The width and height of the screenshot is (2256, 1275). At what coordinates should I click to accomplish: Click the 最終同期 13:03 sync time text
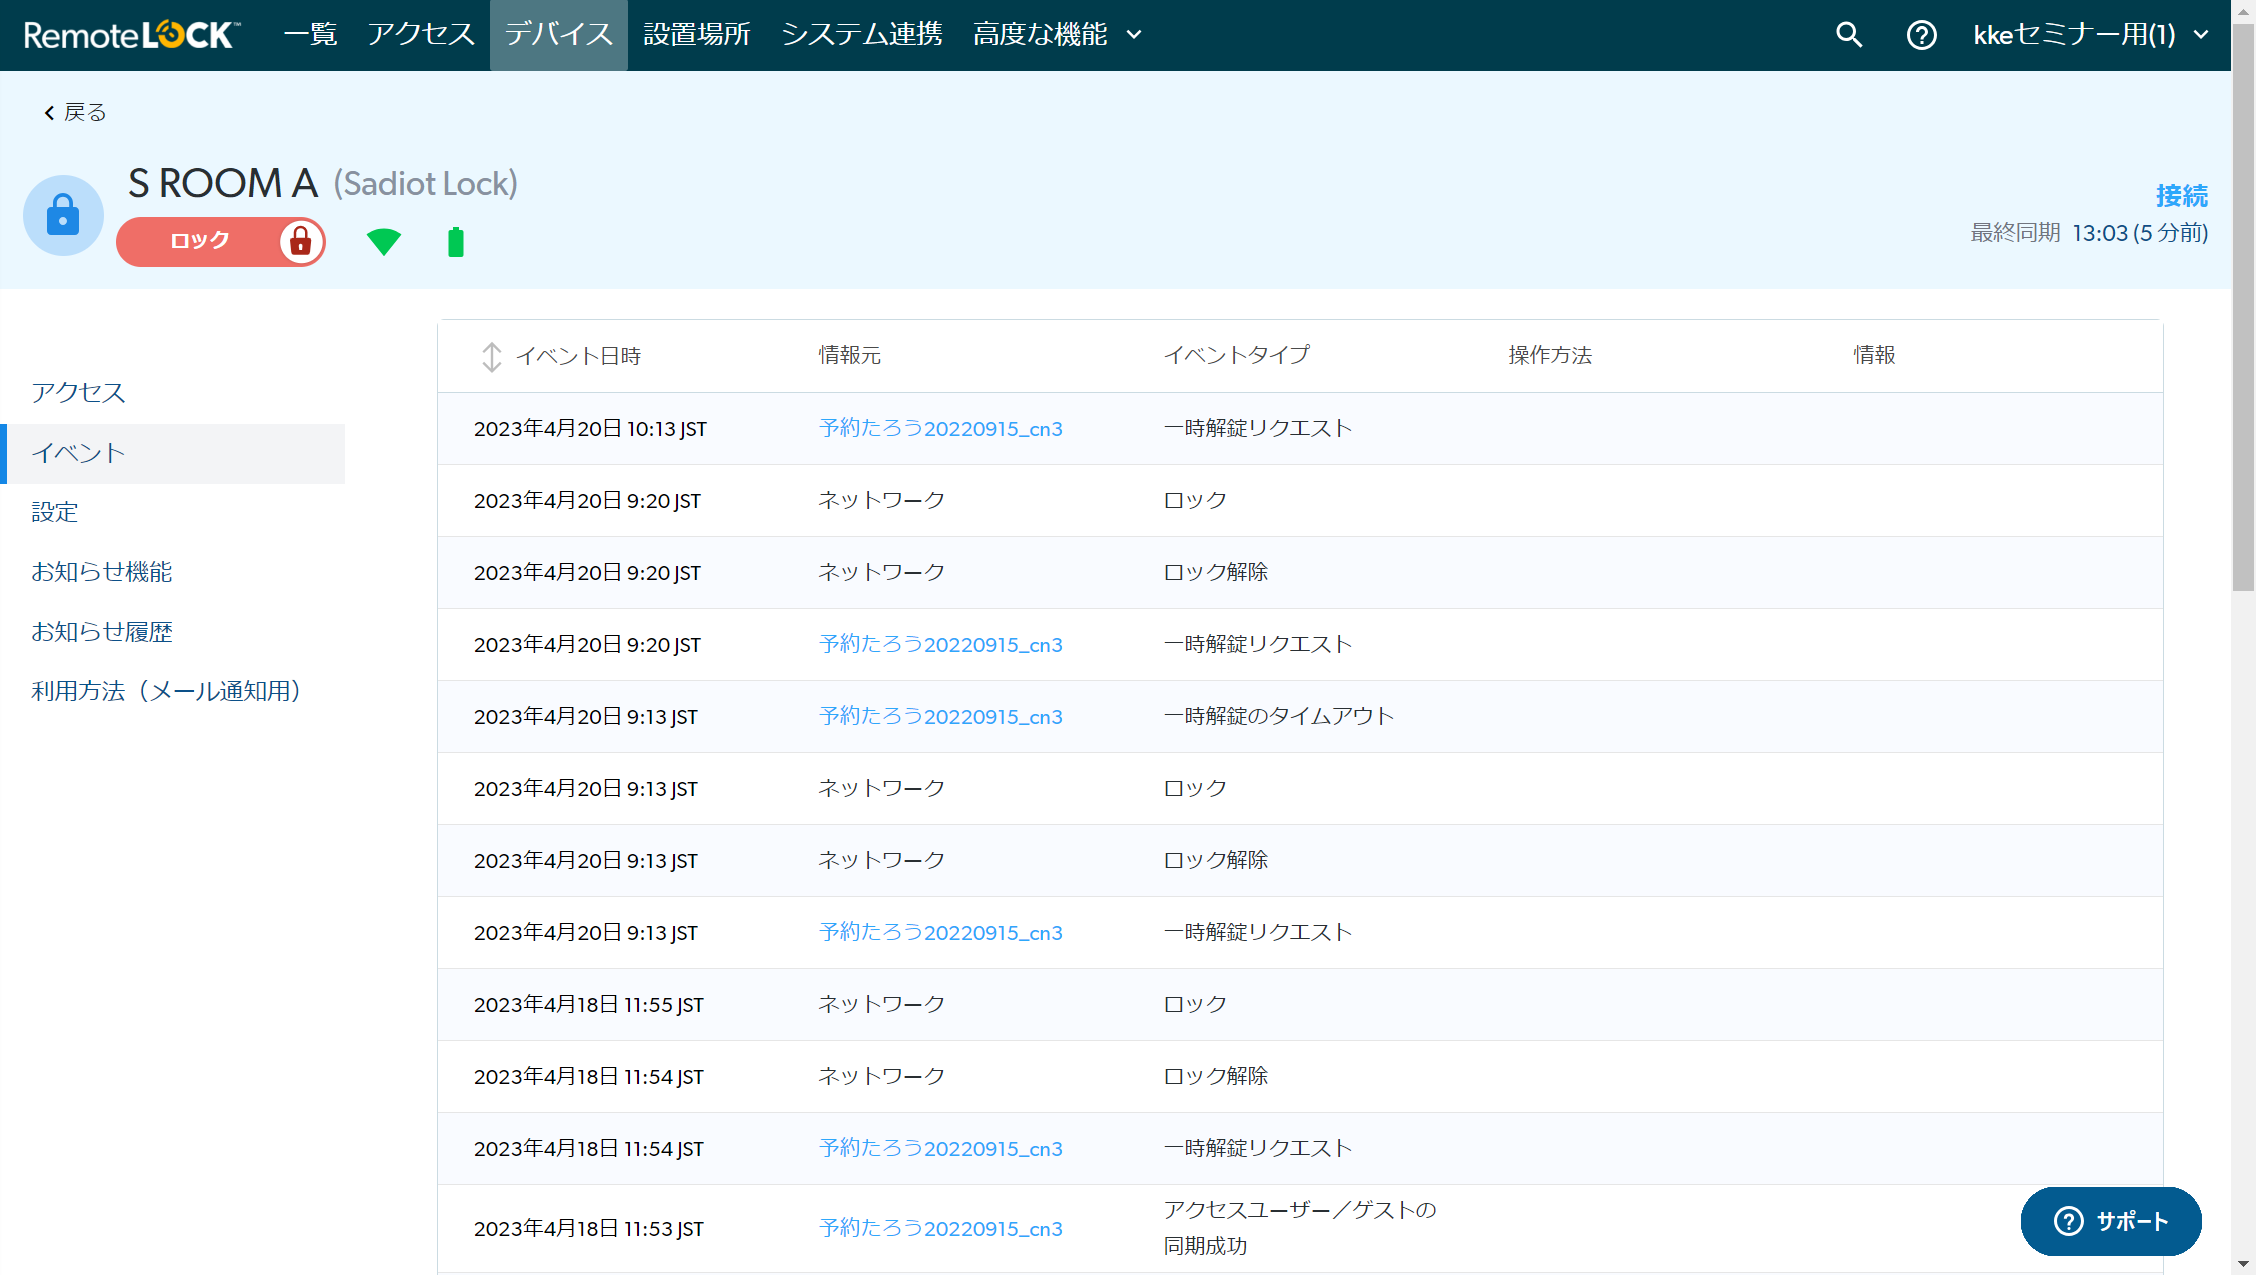coord(2089,233)
